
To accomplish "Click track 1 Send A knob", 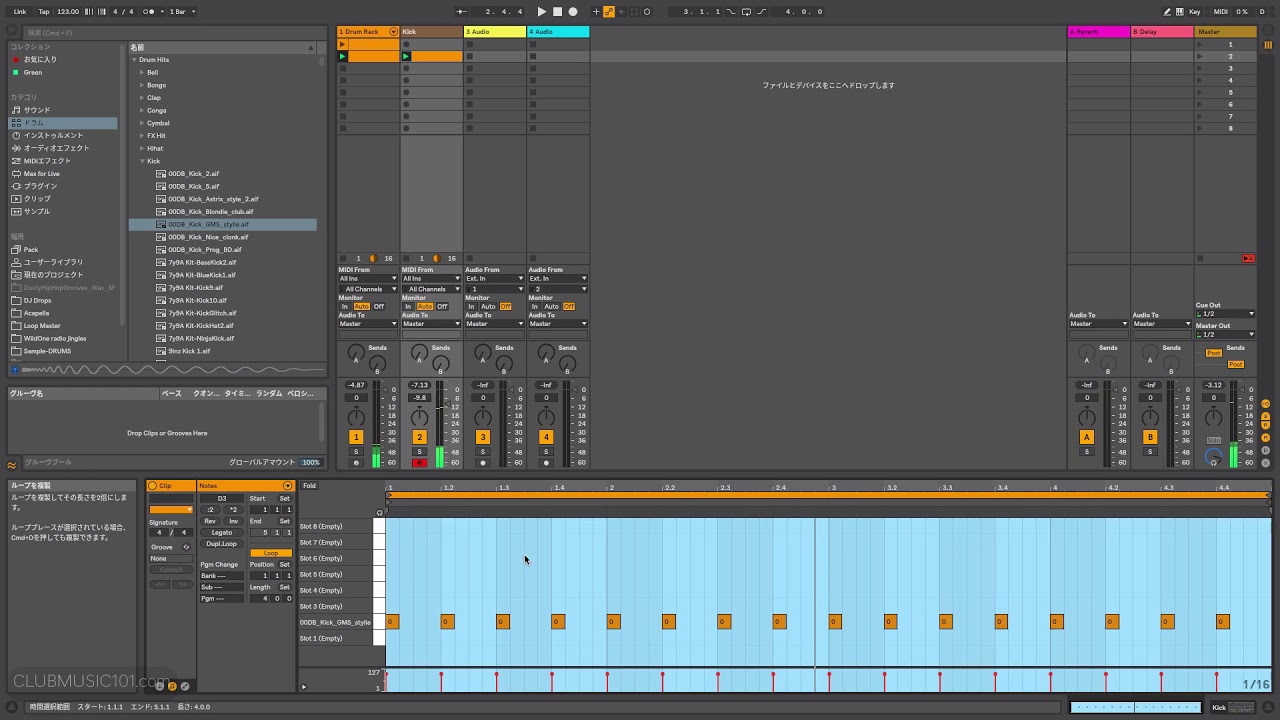I will (356, 353).
